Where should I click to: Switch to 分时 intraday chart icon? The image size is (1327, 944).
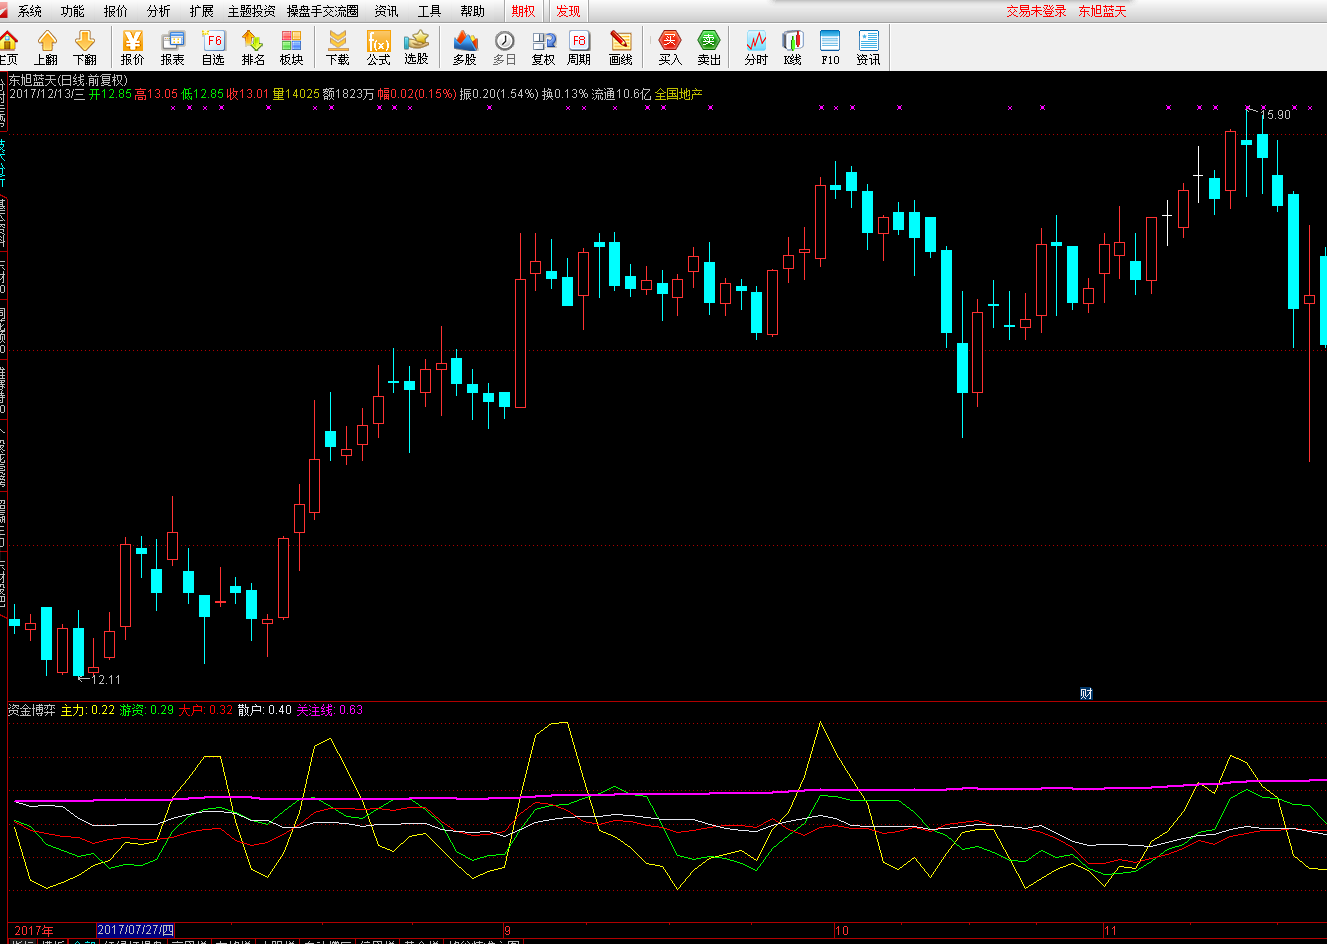point(756,47)
